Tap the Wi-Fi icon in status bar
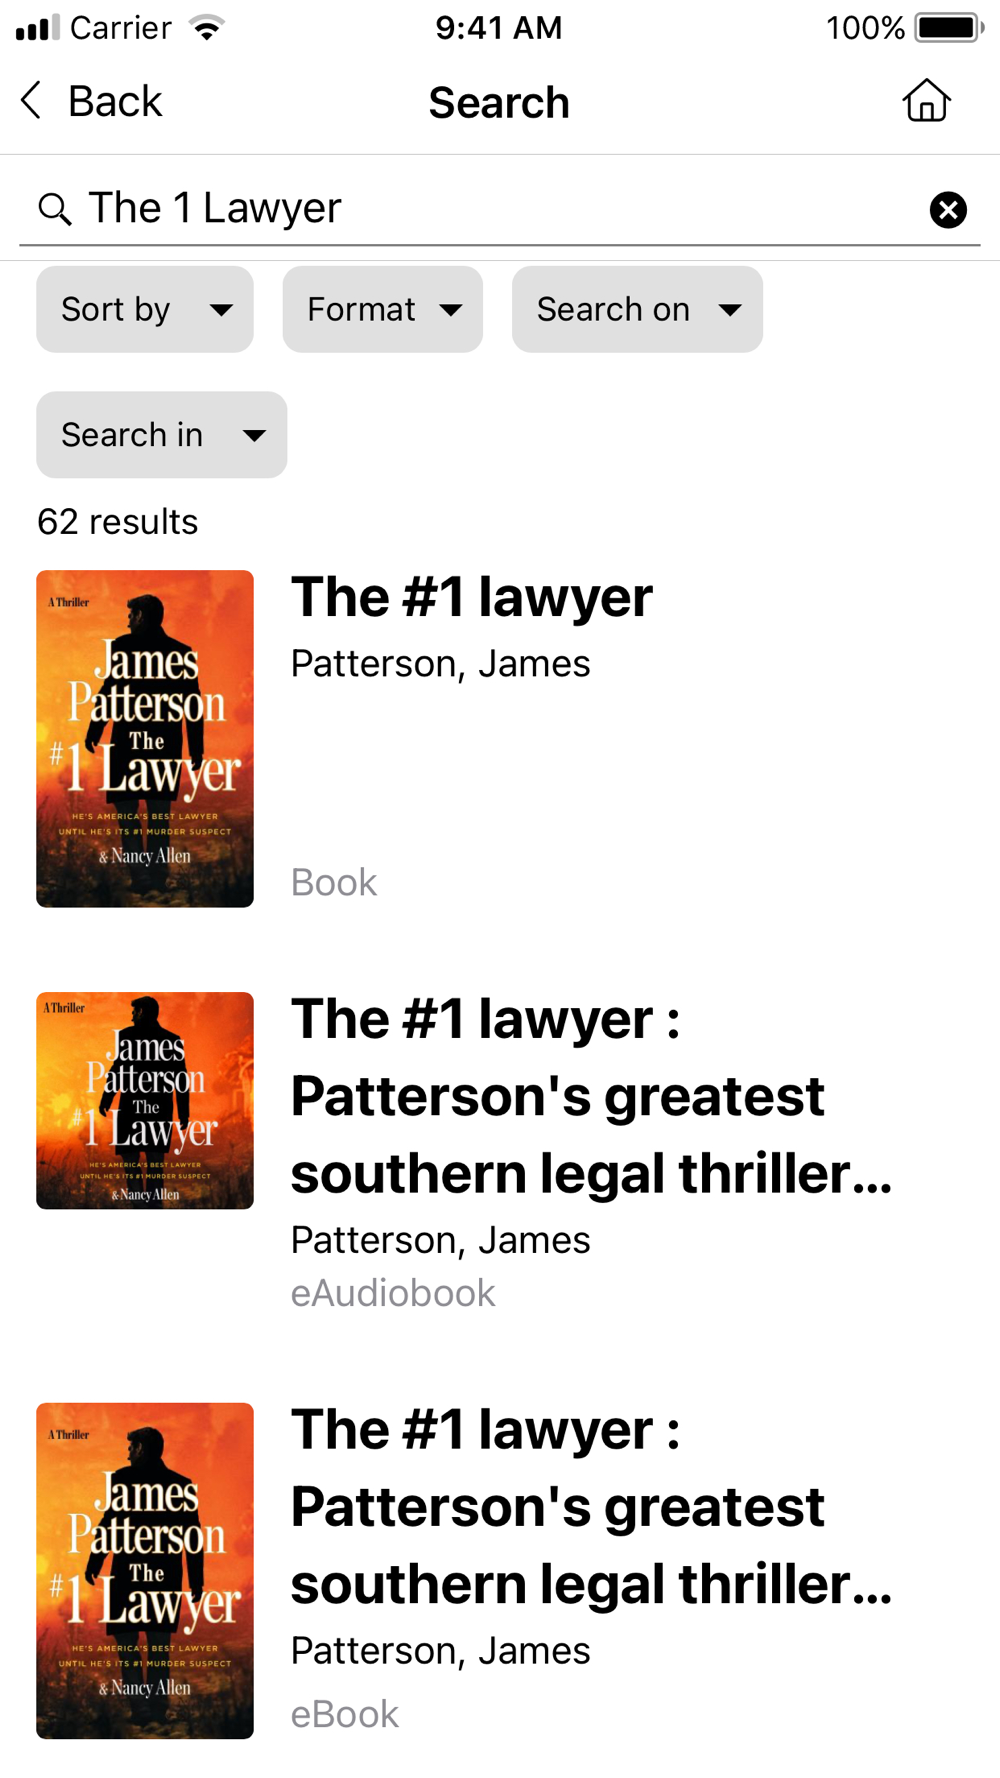 (207, 27)
